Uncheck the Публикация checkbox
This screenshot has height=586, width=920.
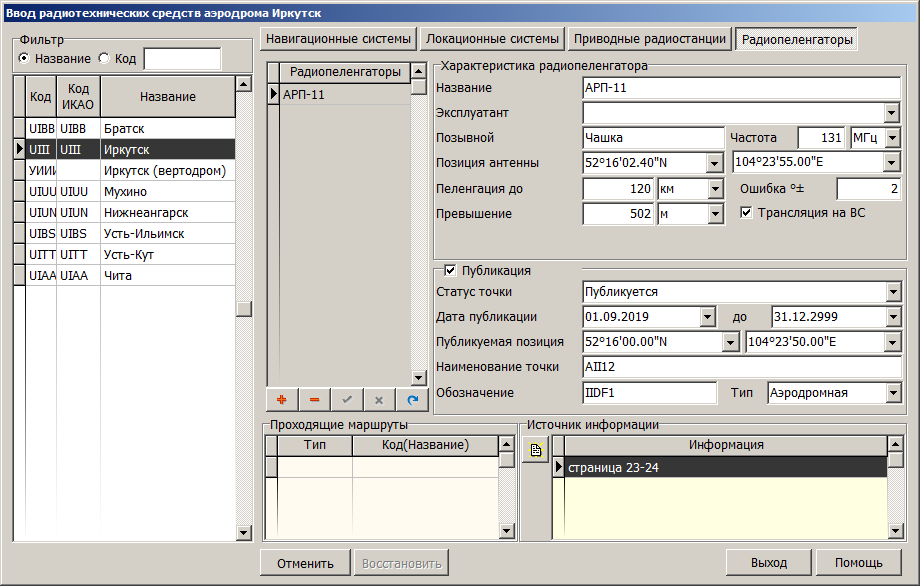450,270
